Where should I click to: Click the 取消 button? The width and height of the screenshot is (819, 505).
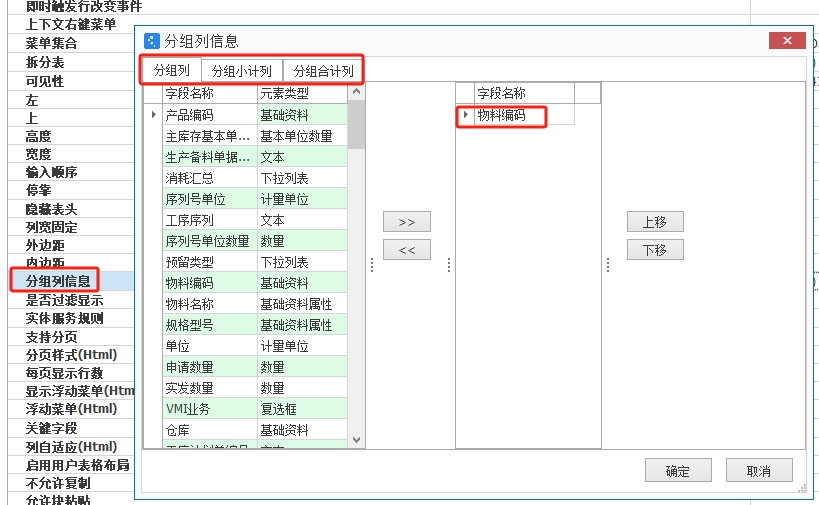point(759,471)
